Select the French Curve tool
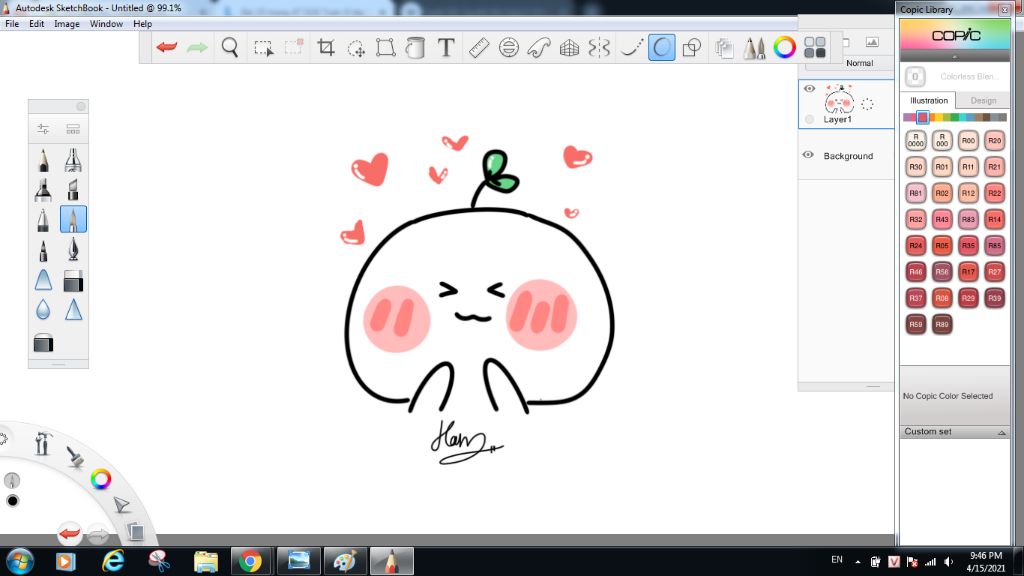 (x=539, y=47)
